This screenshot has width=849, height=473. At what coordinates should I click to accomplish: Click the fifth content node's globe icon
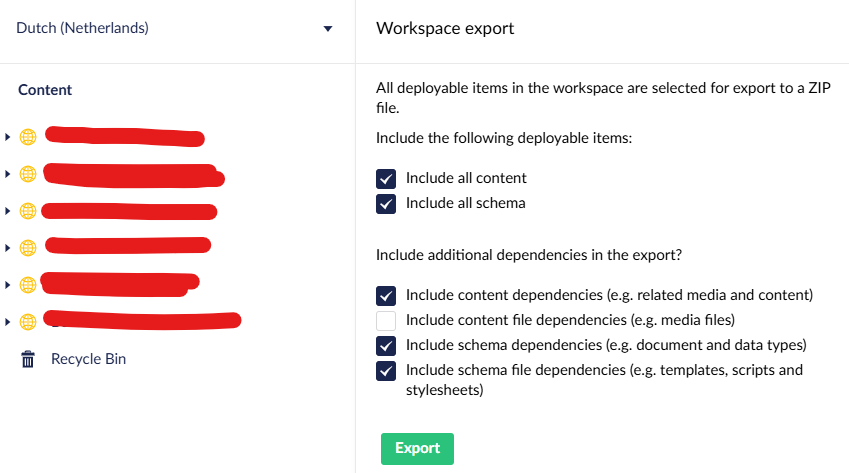pos(28,284)
